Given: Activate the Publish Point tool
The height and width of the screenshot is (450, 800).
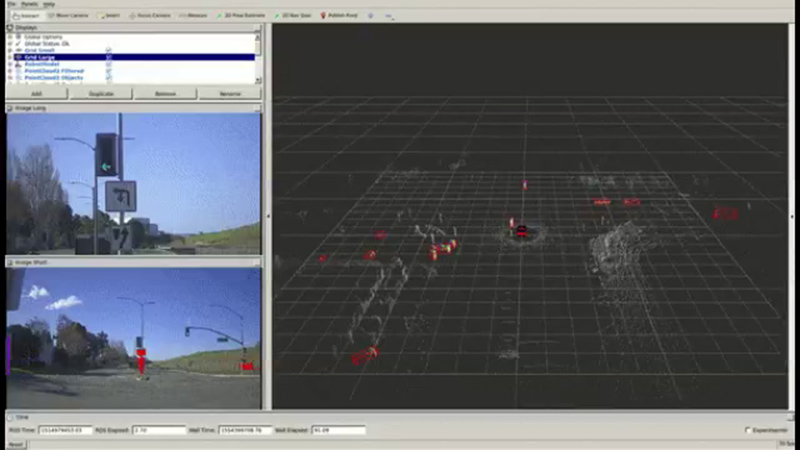Looking at the screenshot, I should coord(340,16).
